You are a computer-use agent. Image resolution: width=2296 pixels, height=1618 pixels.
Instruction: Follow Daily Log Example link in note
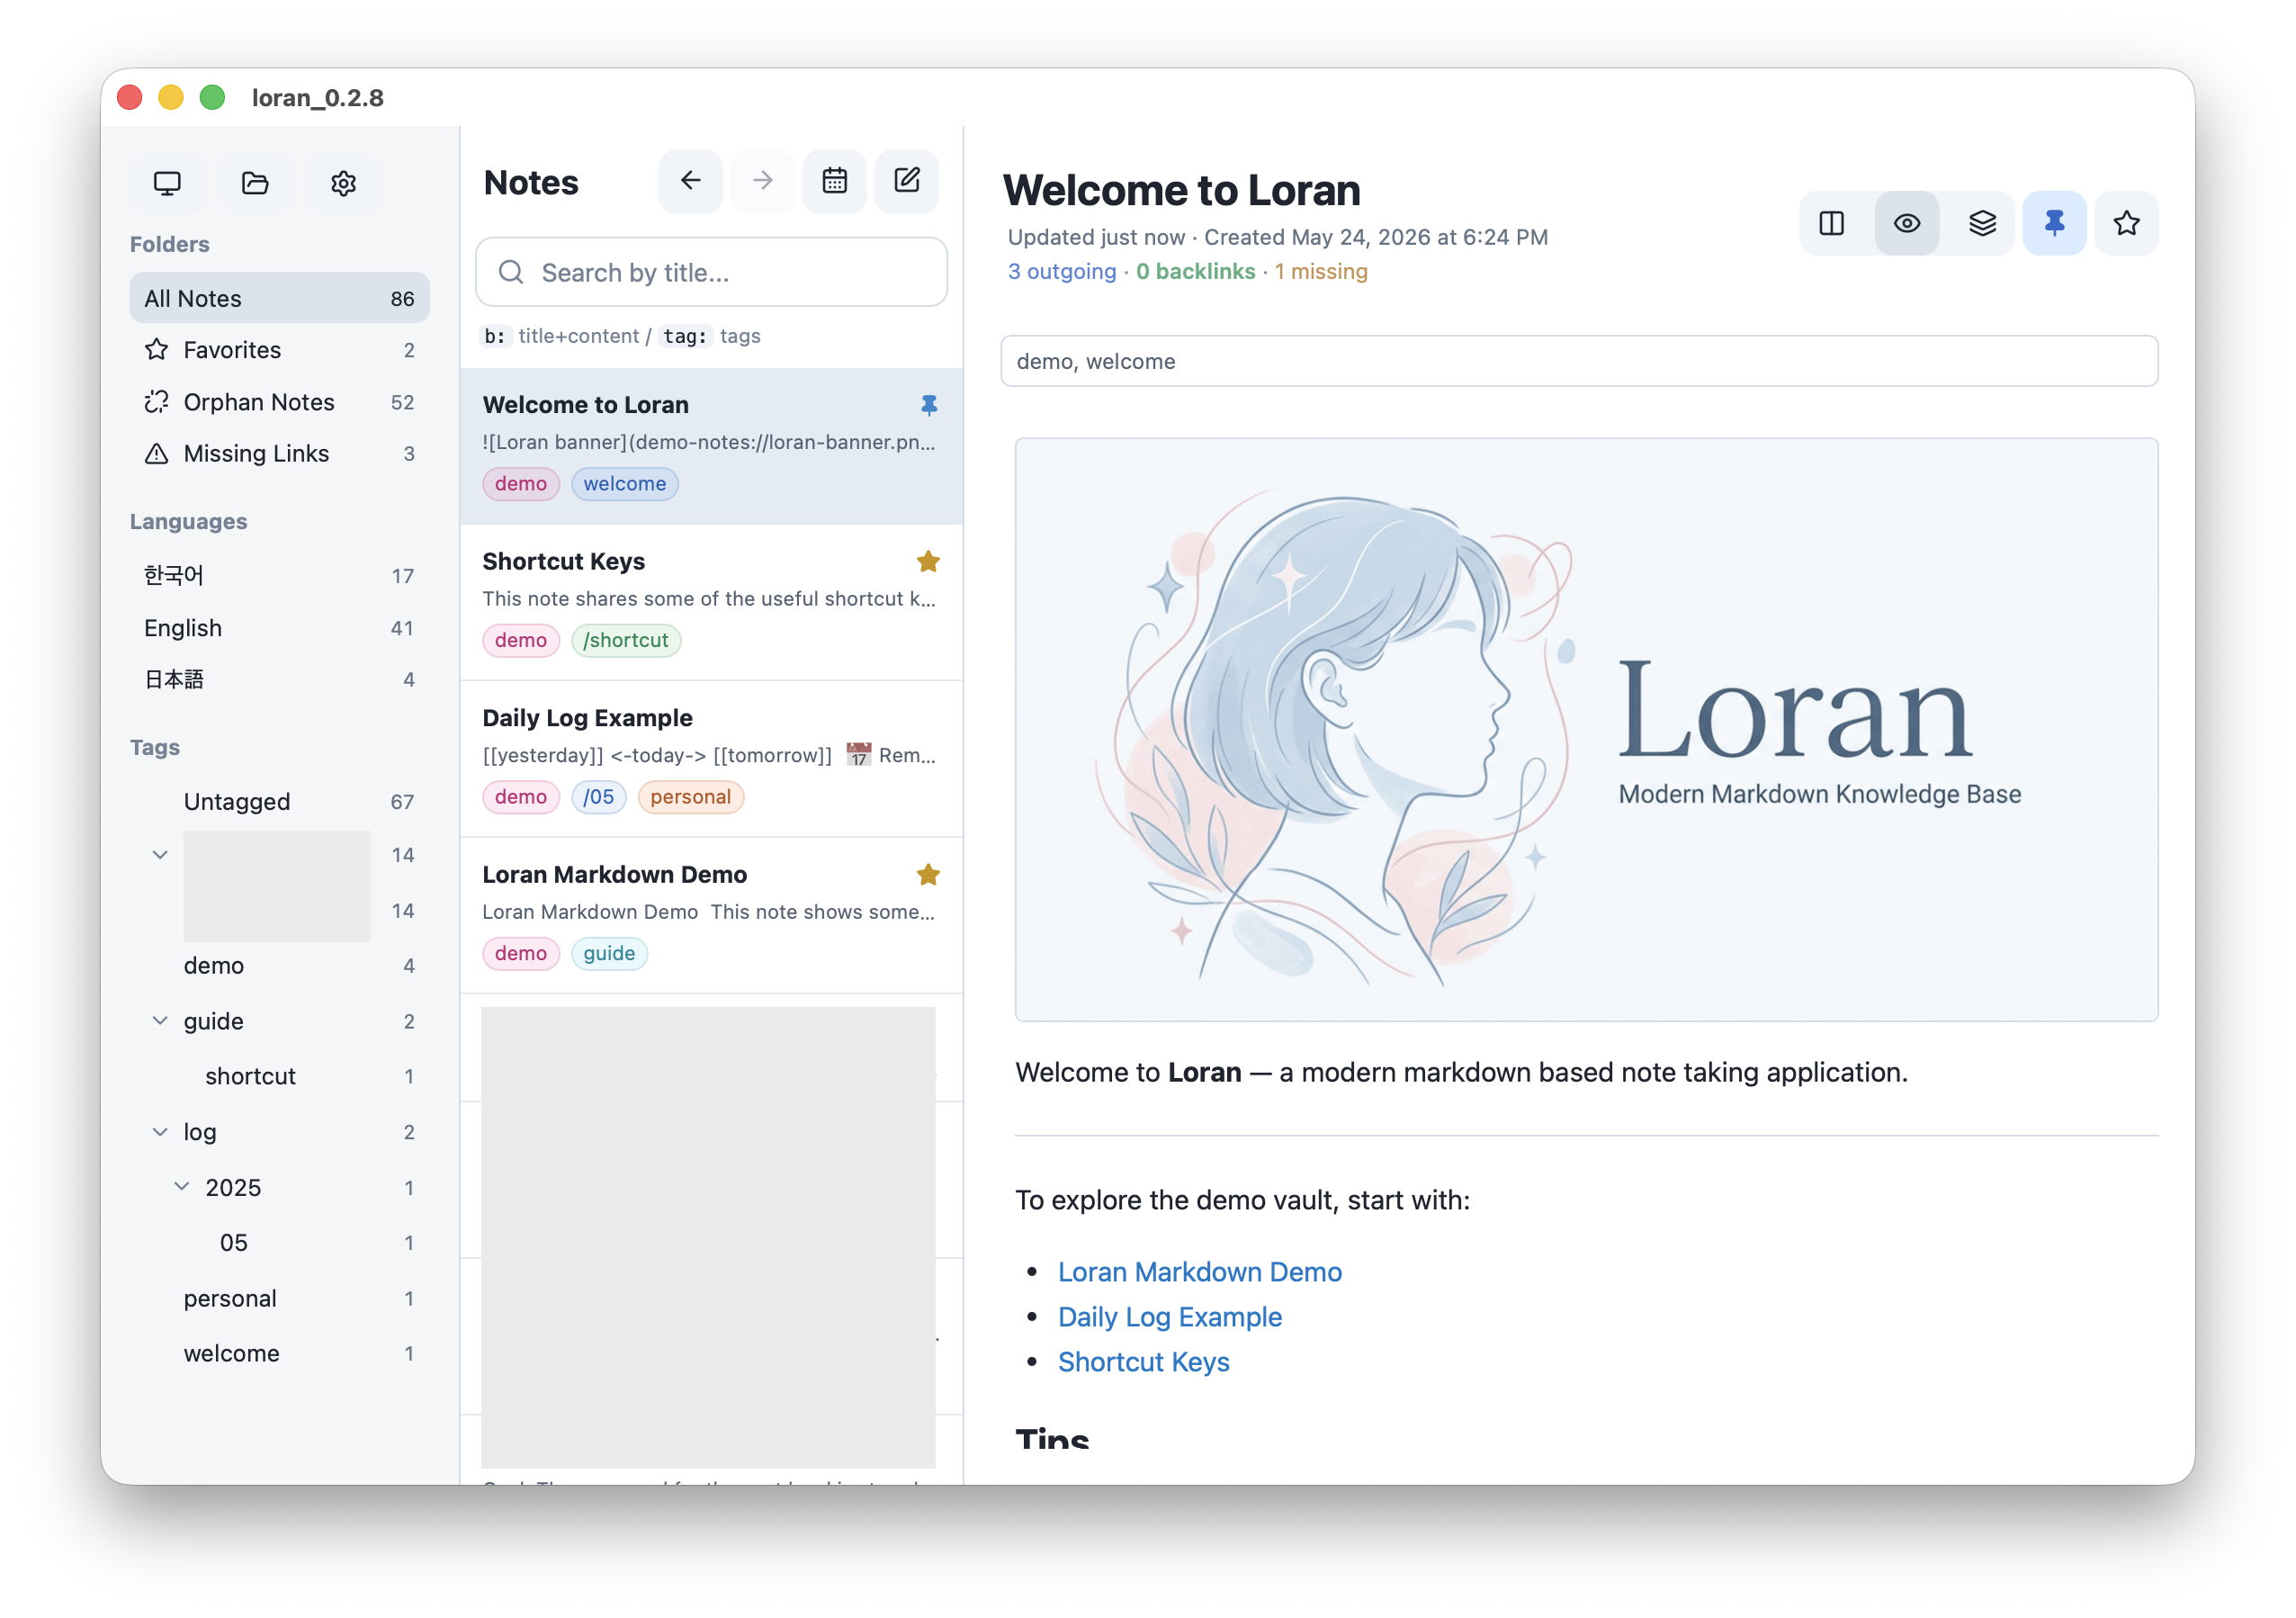tap(1170, 1316)
